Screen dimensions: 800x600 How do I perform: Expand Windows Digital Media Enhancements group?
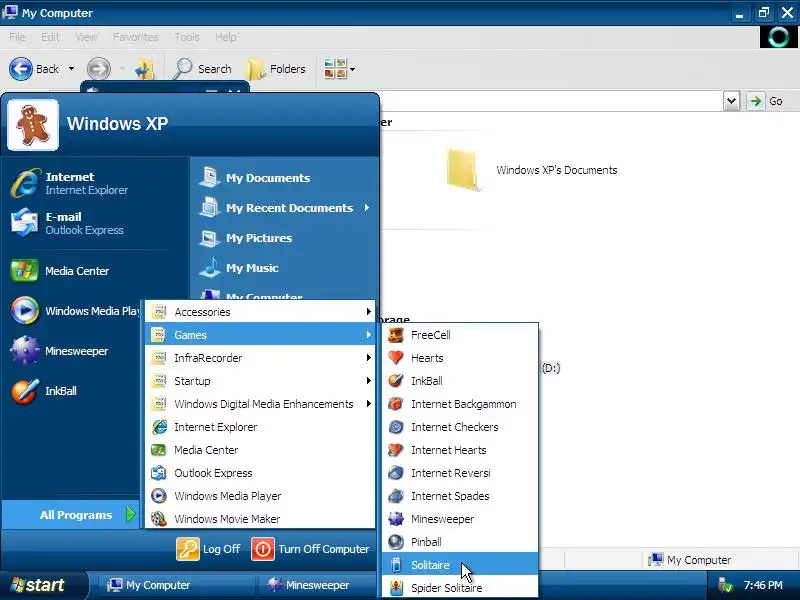pos(260,404)
